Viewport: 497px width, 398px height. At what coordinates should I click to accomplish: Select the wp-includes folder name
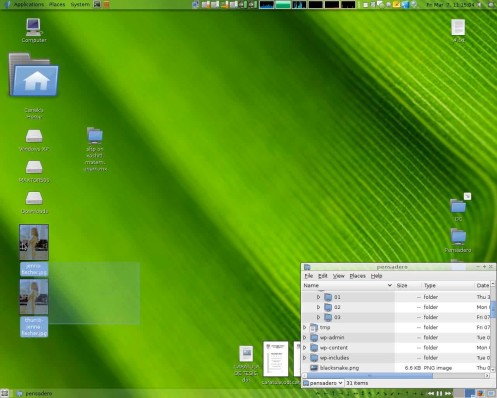click(334, 358)
